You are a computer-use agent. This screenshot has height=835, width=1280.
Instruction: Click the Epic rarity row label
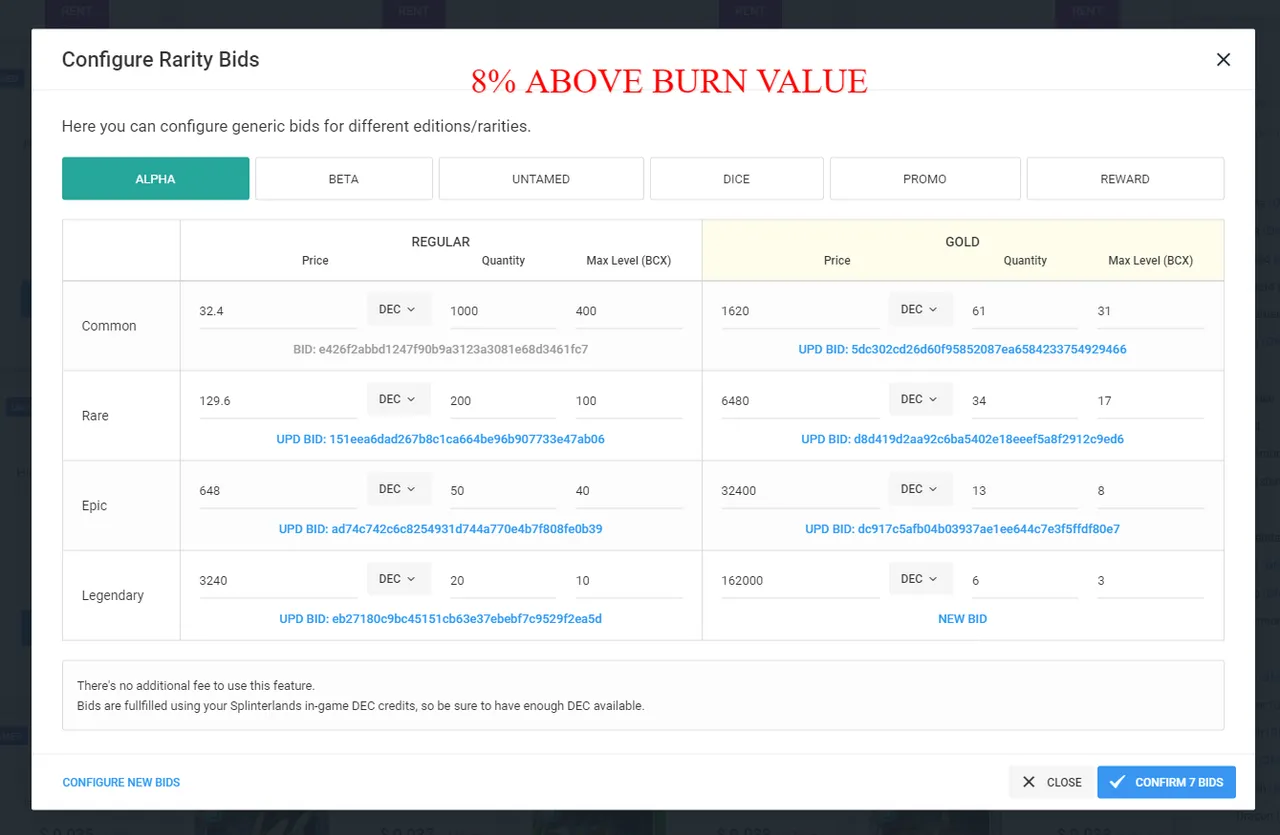[94, 506]
